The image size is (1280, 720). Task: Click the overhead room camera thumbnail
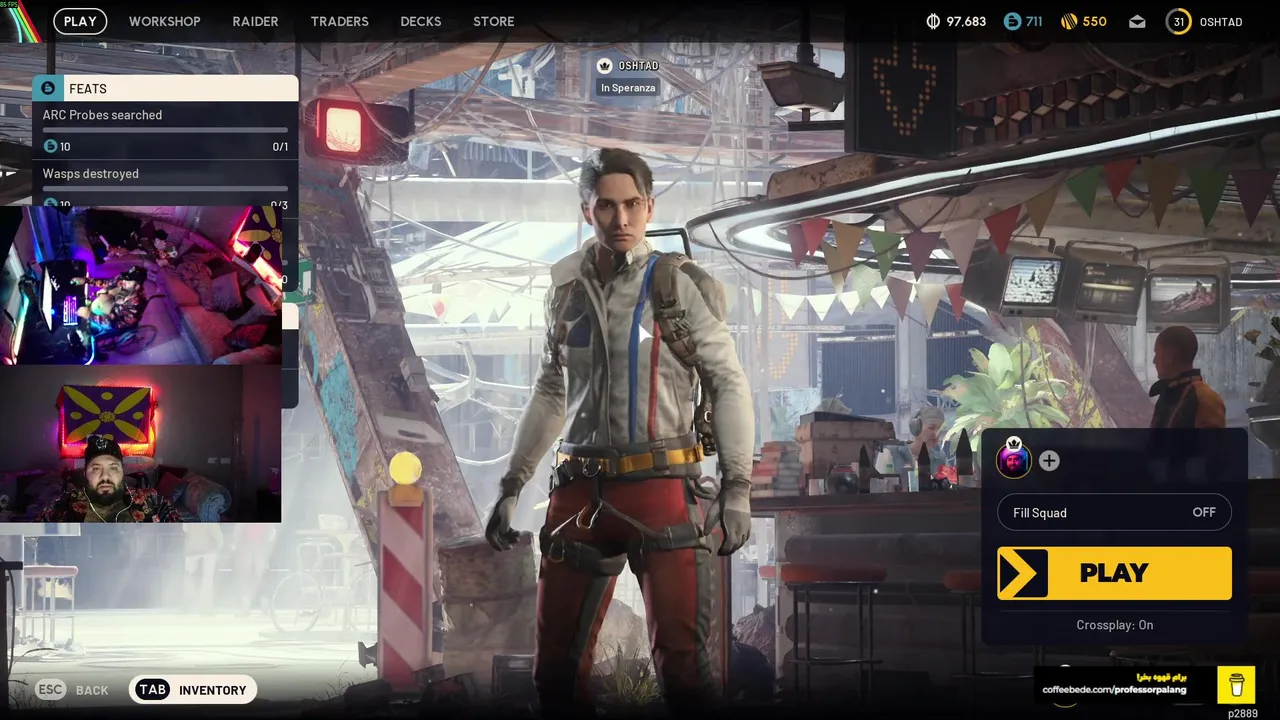(x=140, y=285)
